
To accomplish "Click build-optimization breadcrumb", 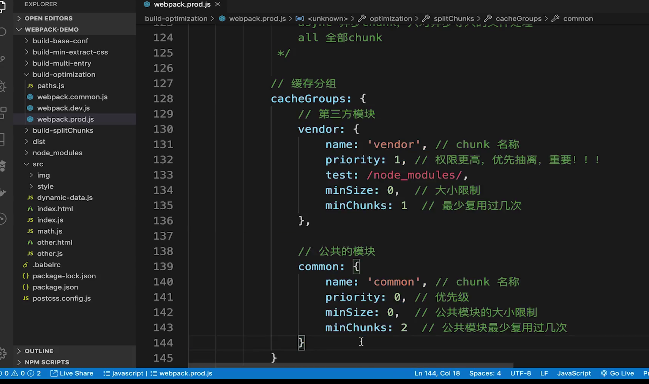I will 176,19.
